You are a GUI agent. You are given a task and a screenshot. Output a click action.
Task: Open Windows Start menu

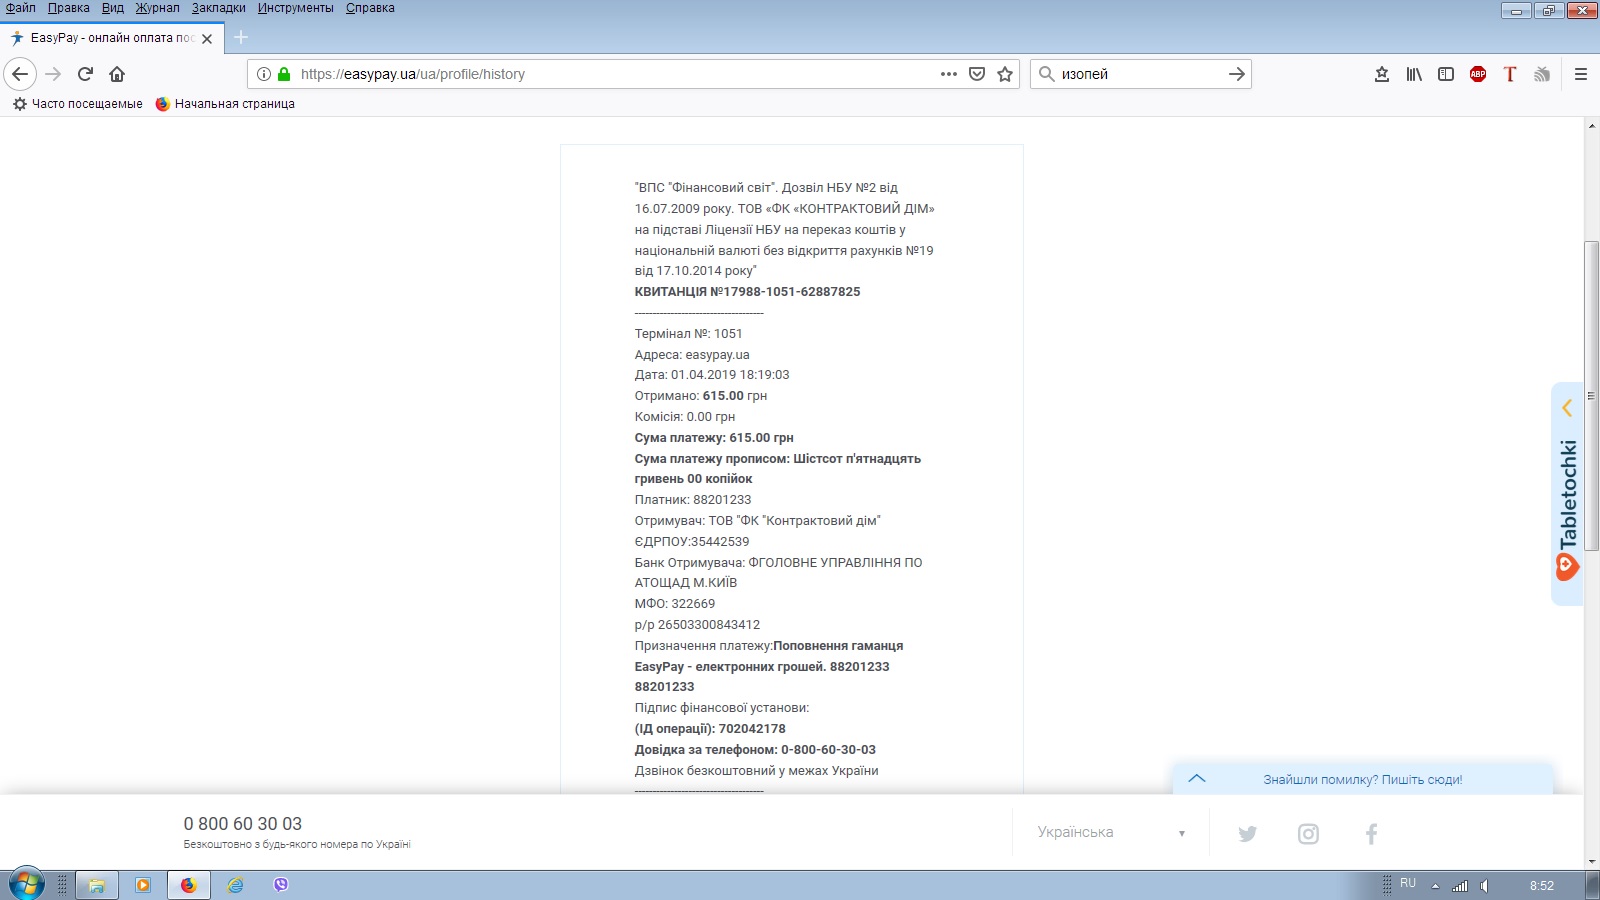[x=27, y=885]
